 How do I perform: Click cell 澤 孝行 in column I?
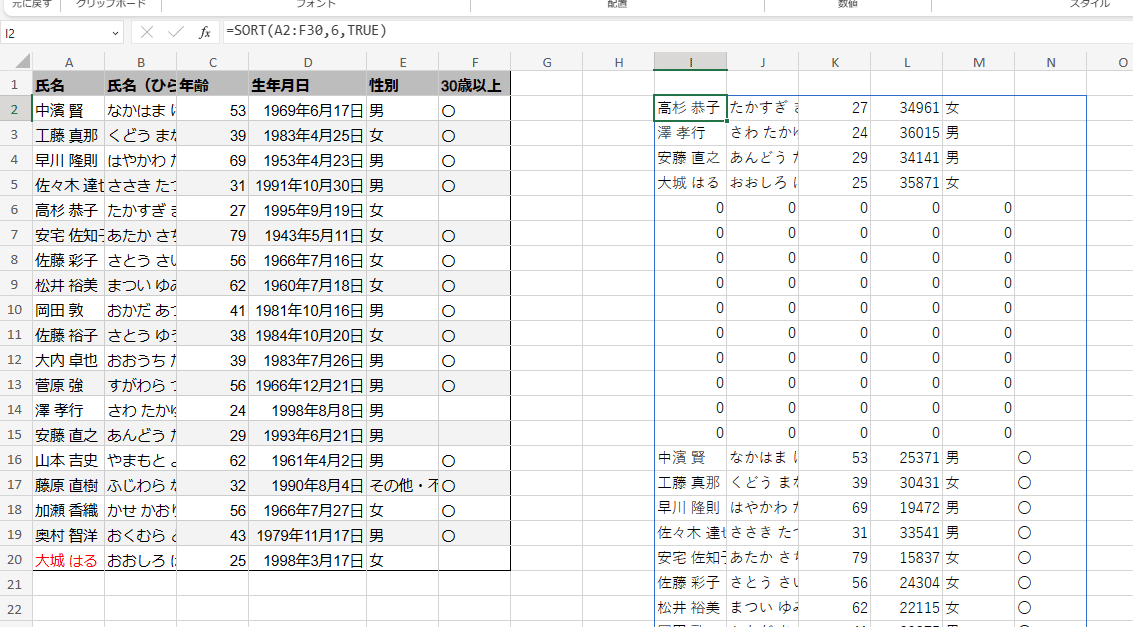690,133
